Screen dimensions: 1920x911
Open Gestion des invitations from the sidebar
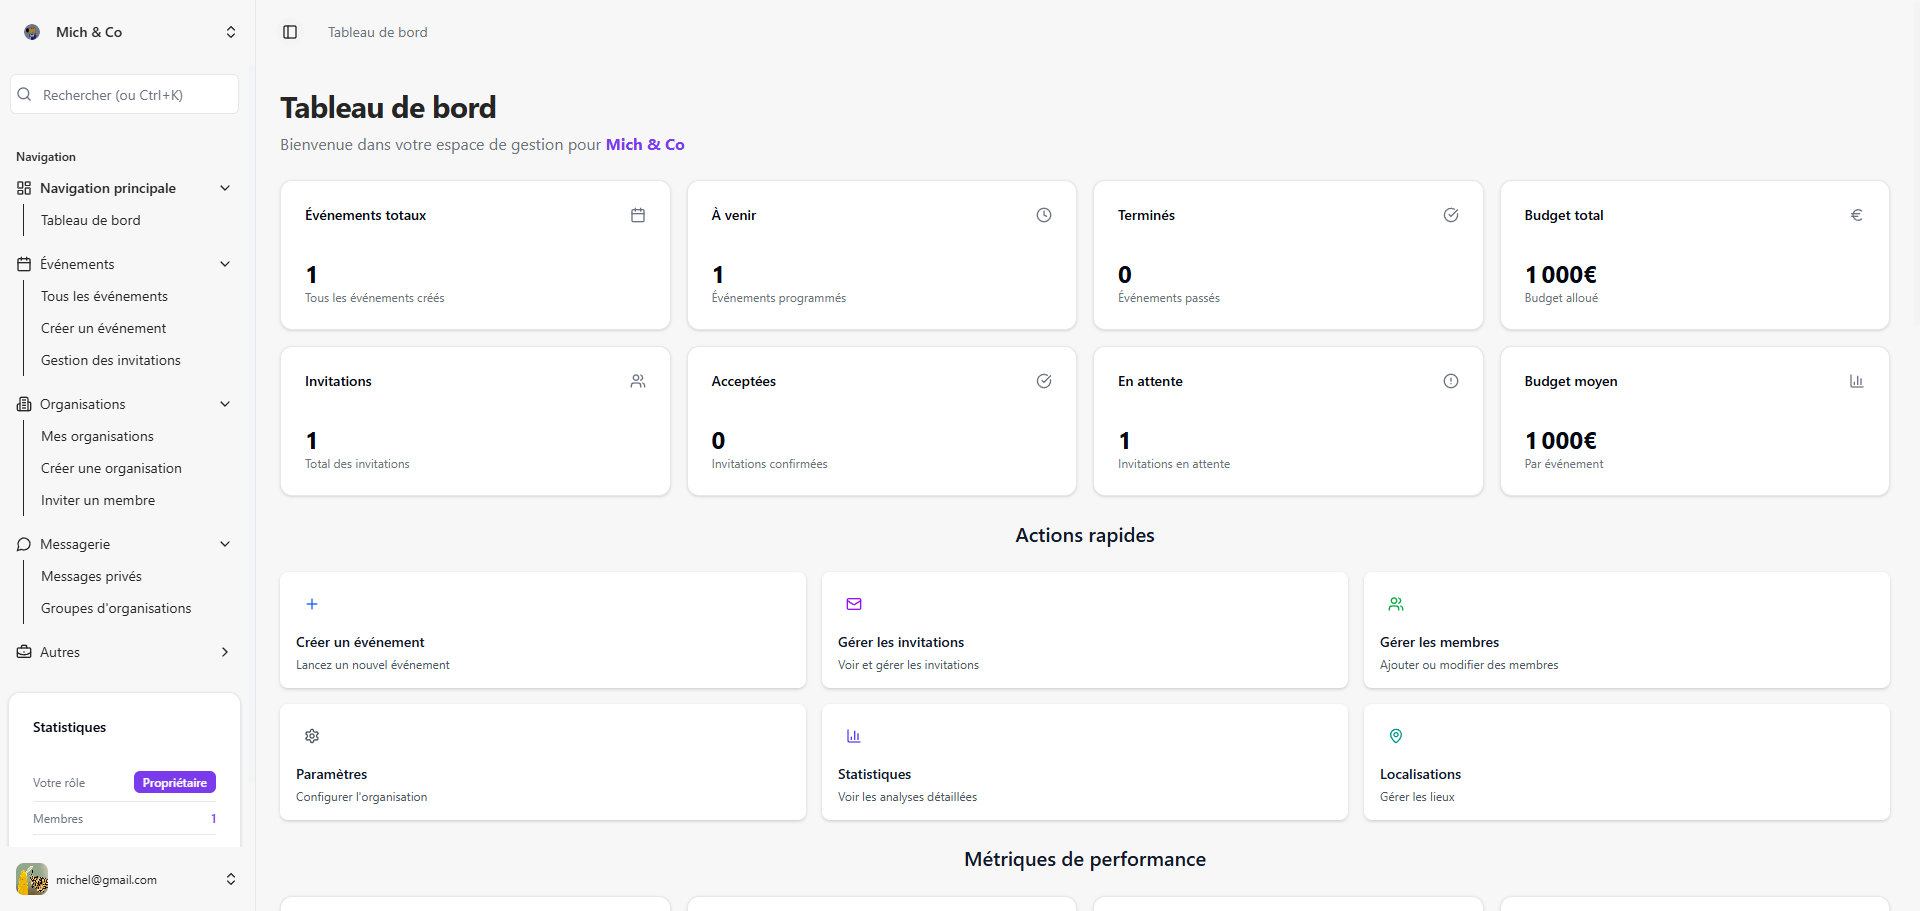pyautogui.click(x=111, y=360)
